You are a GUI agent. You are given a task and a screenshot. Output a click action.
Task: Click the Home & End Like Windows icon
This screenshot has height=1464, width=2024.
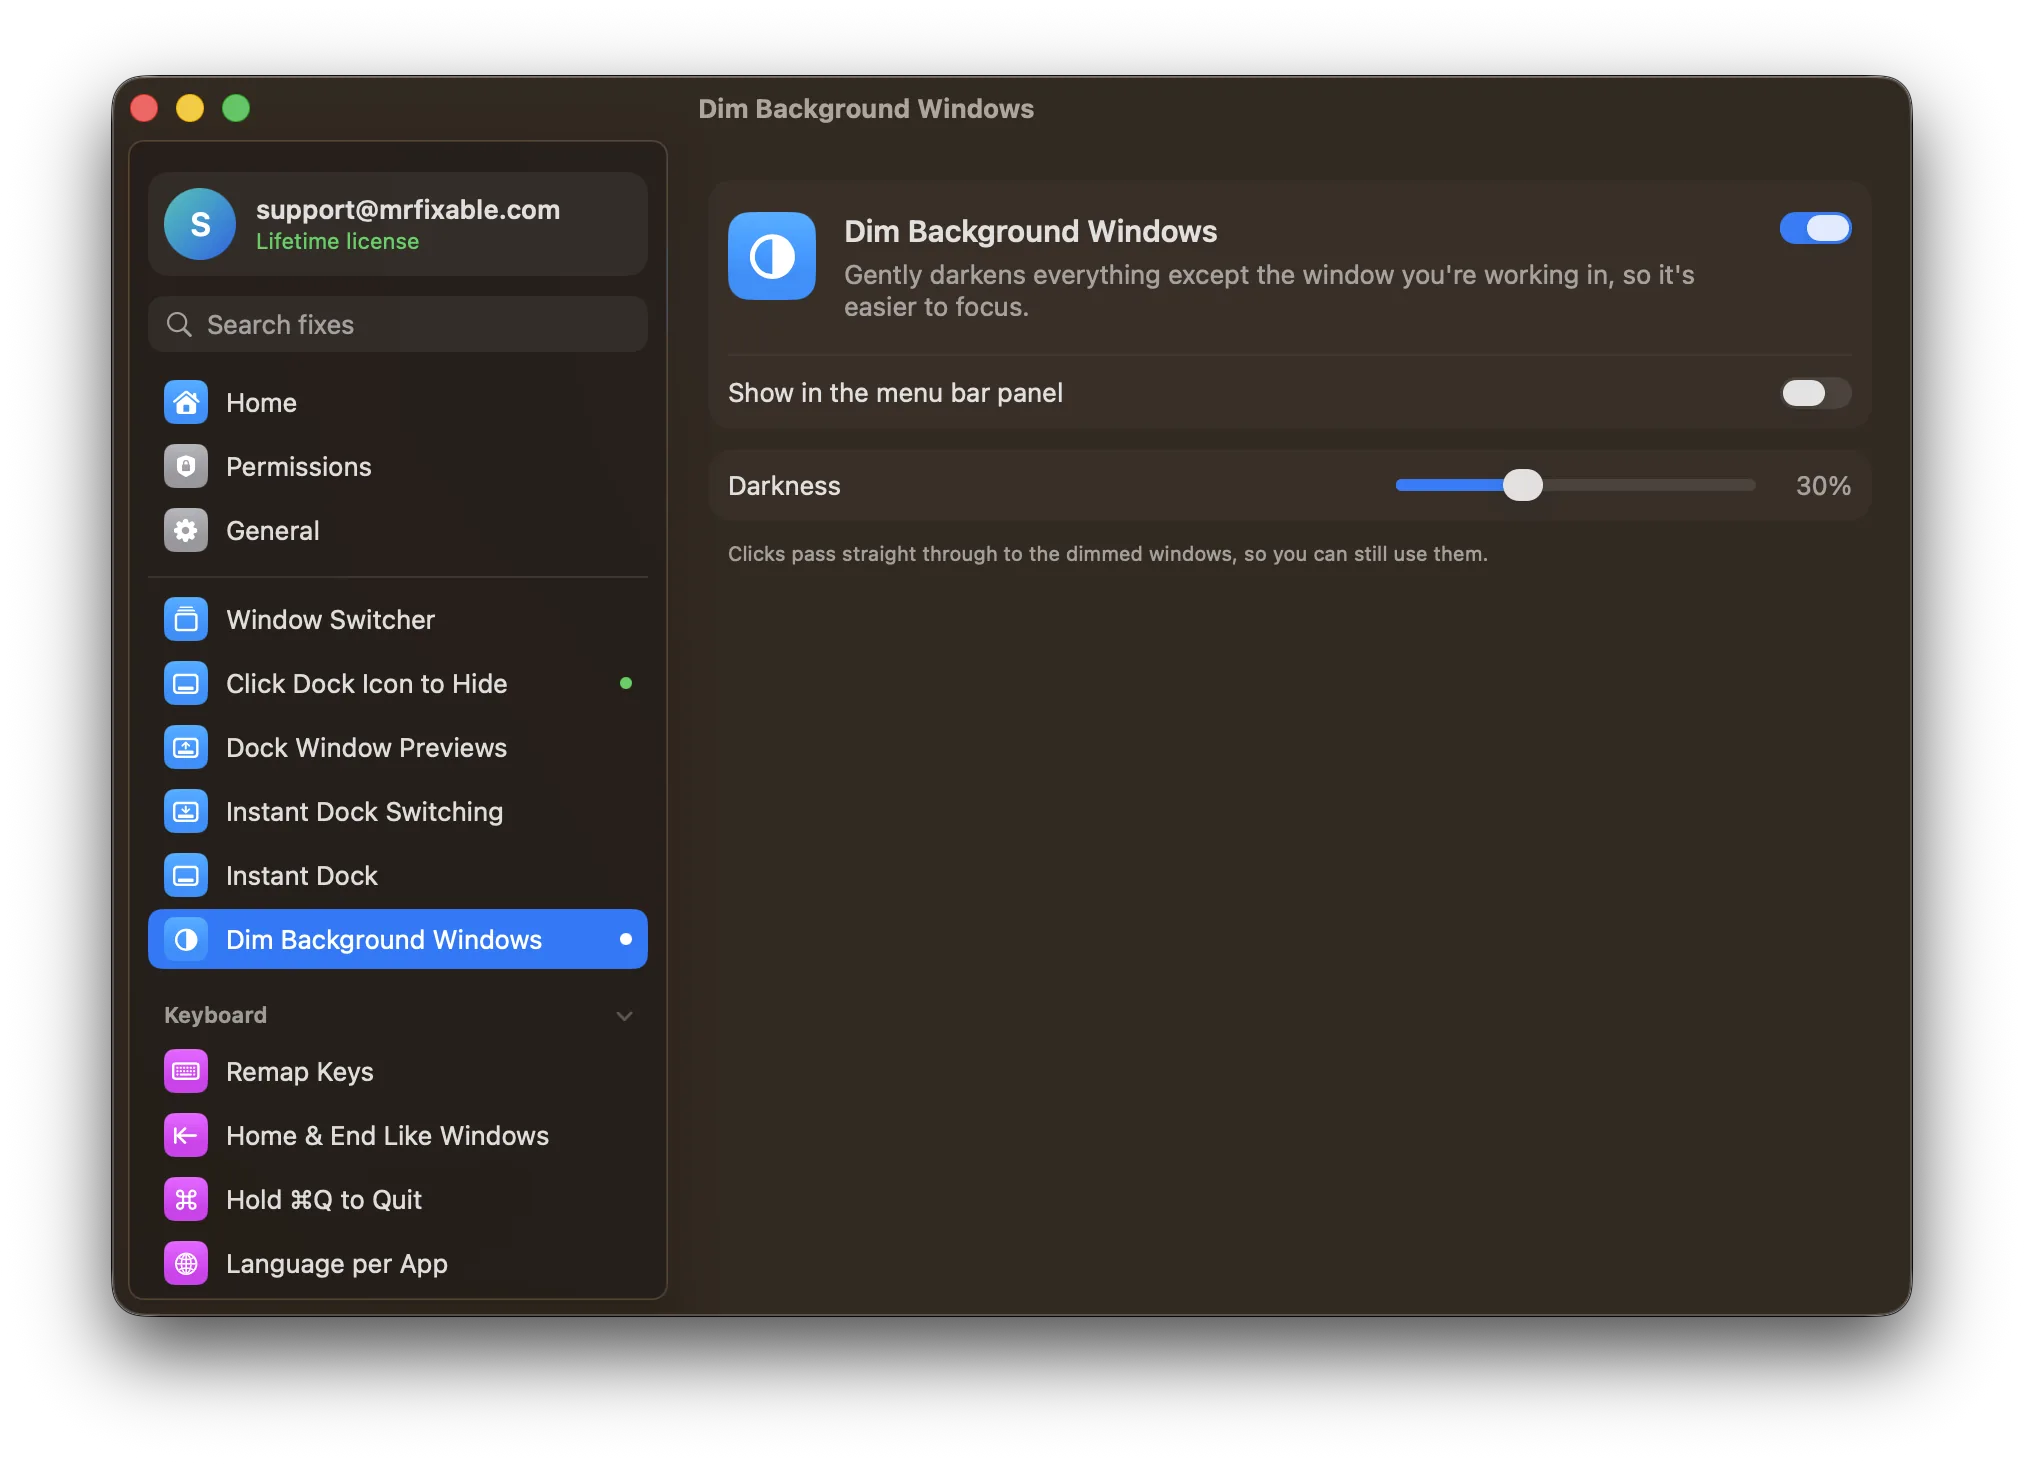(x=186, y=1136)
